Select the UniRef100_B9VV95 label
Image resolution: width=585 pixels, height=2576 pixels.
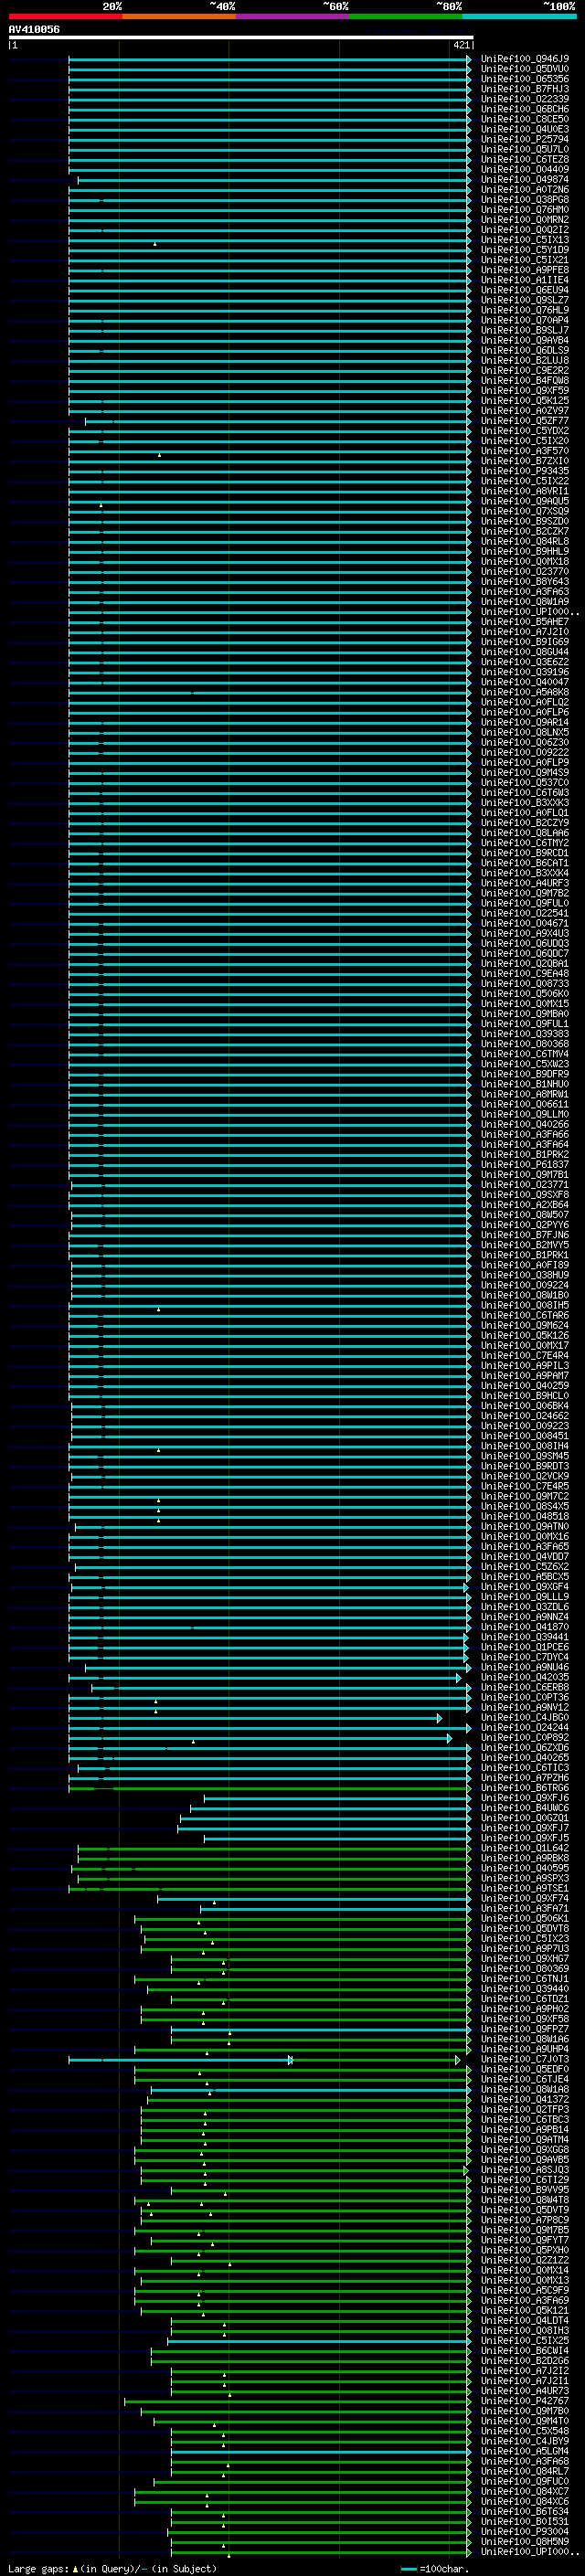pyautogui.click(x=524, y=2190)
